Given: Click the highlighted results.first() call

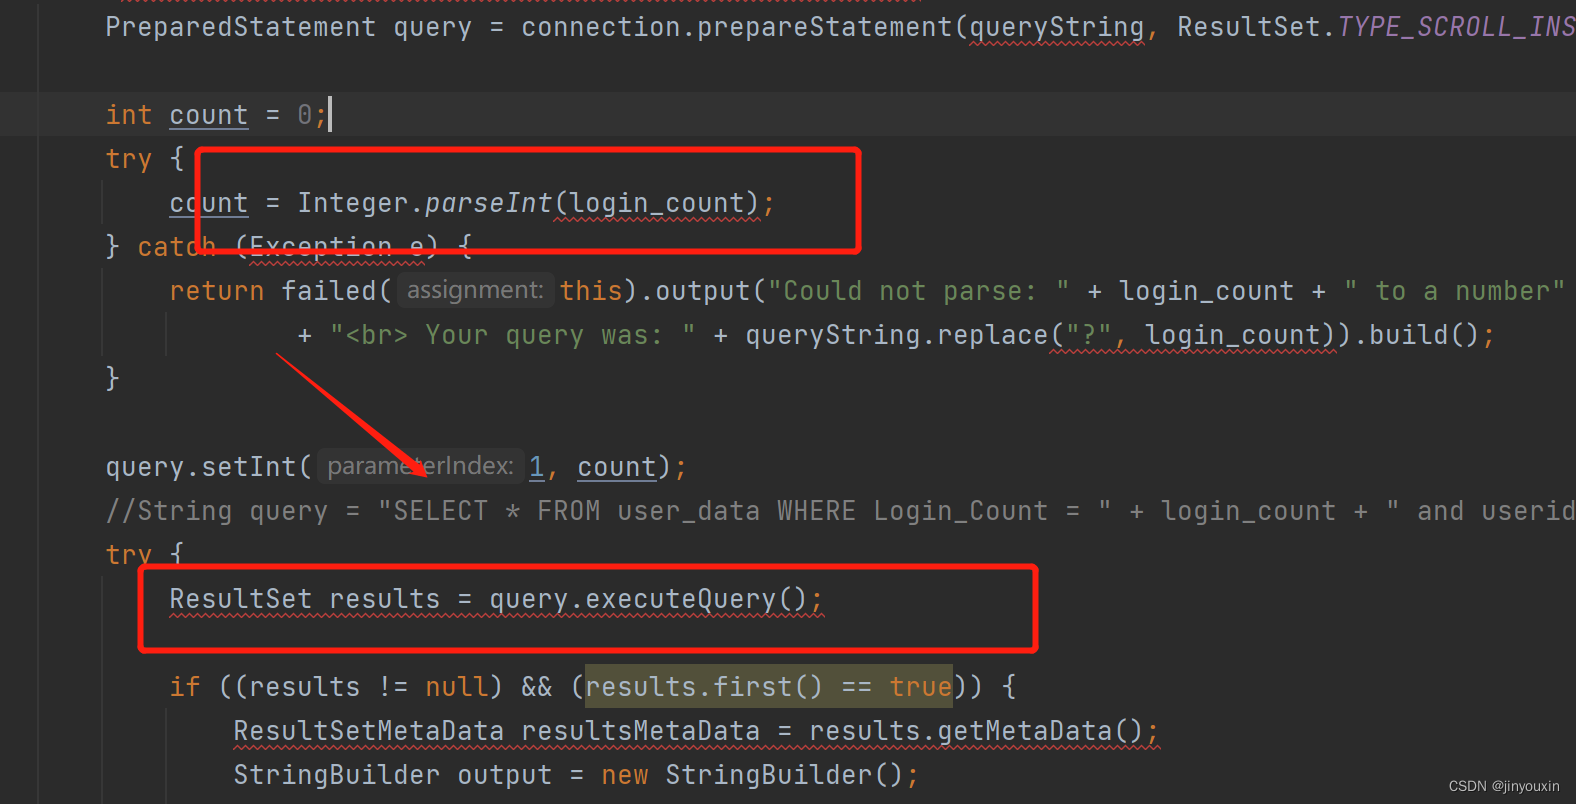Looking at the screenshot, I should (704, 687).
